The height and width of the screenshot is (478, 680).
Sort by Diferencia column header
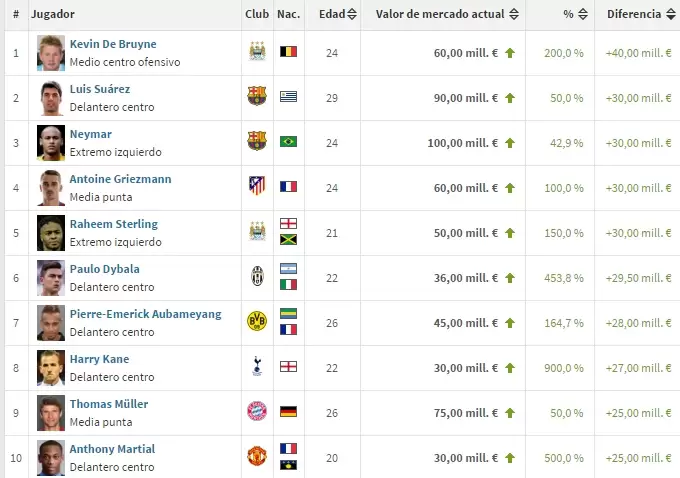pos(639,14)
